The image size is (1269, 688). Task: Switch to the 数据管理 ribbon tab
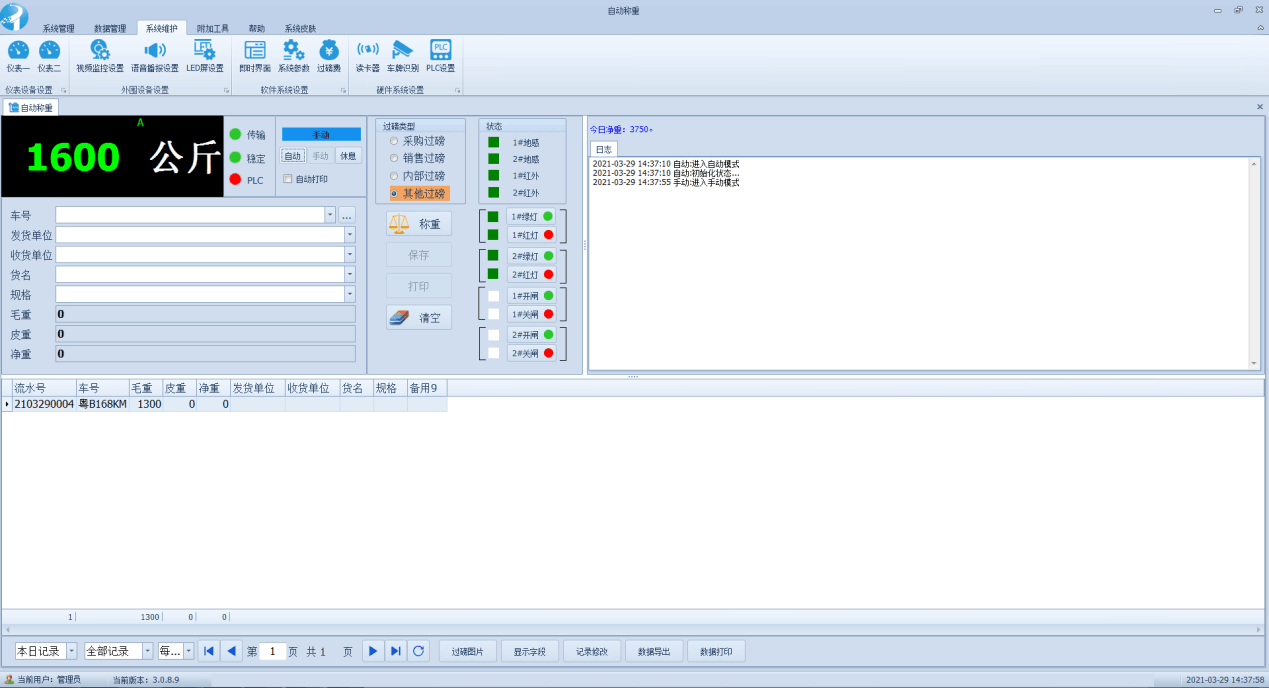110,28
